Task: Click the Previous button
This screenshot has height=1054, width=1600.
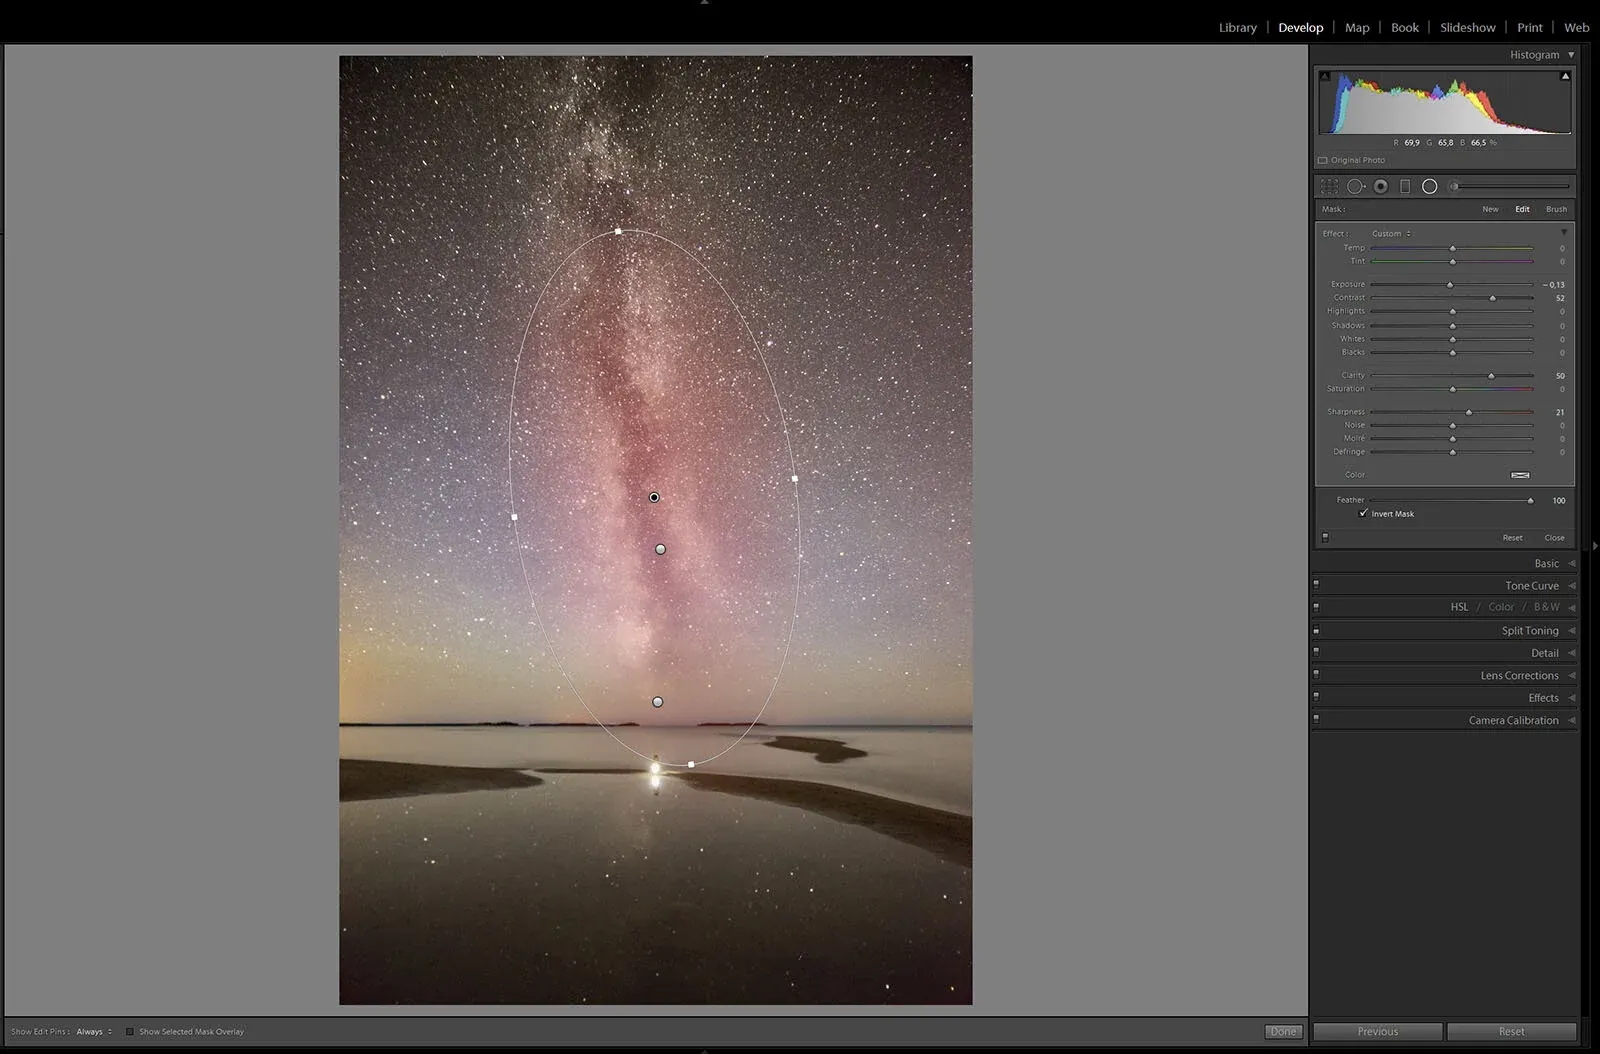Action: point(1377,1031)
